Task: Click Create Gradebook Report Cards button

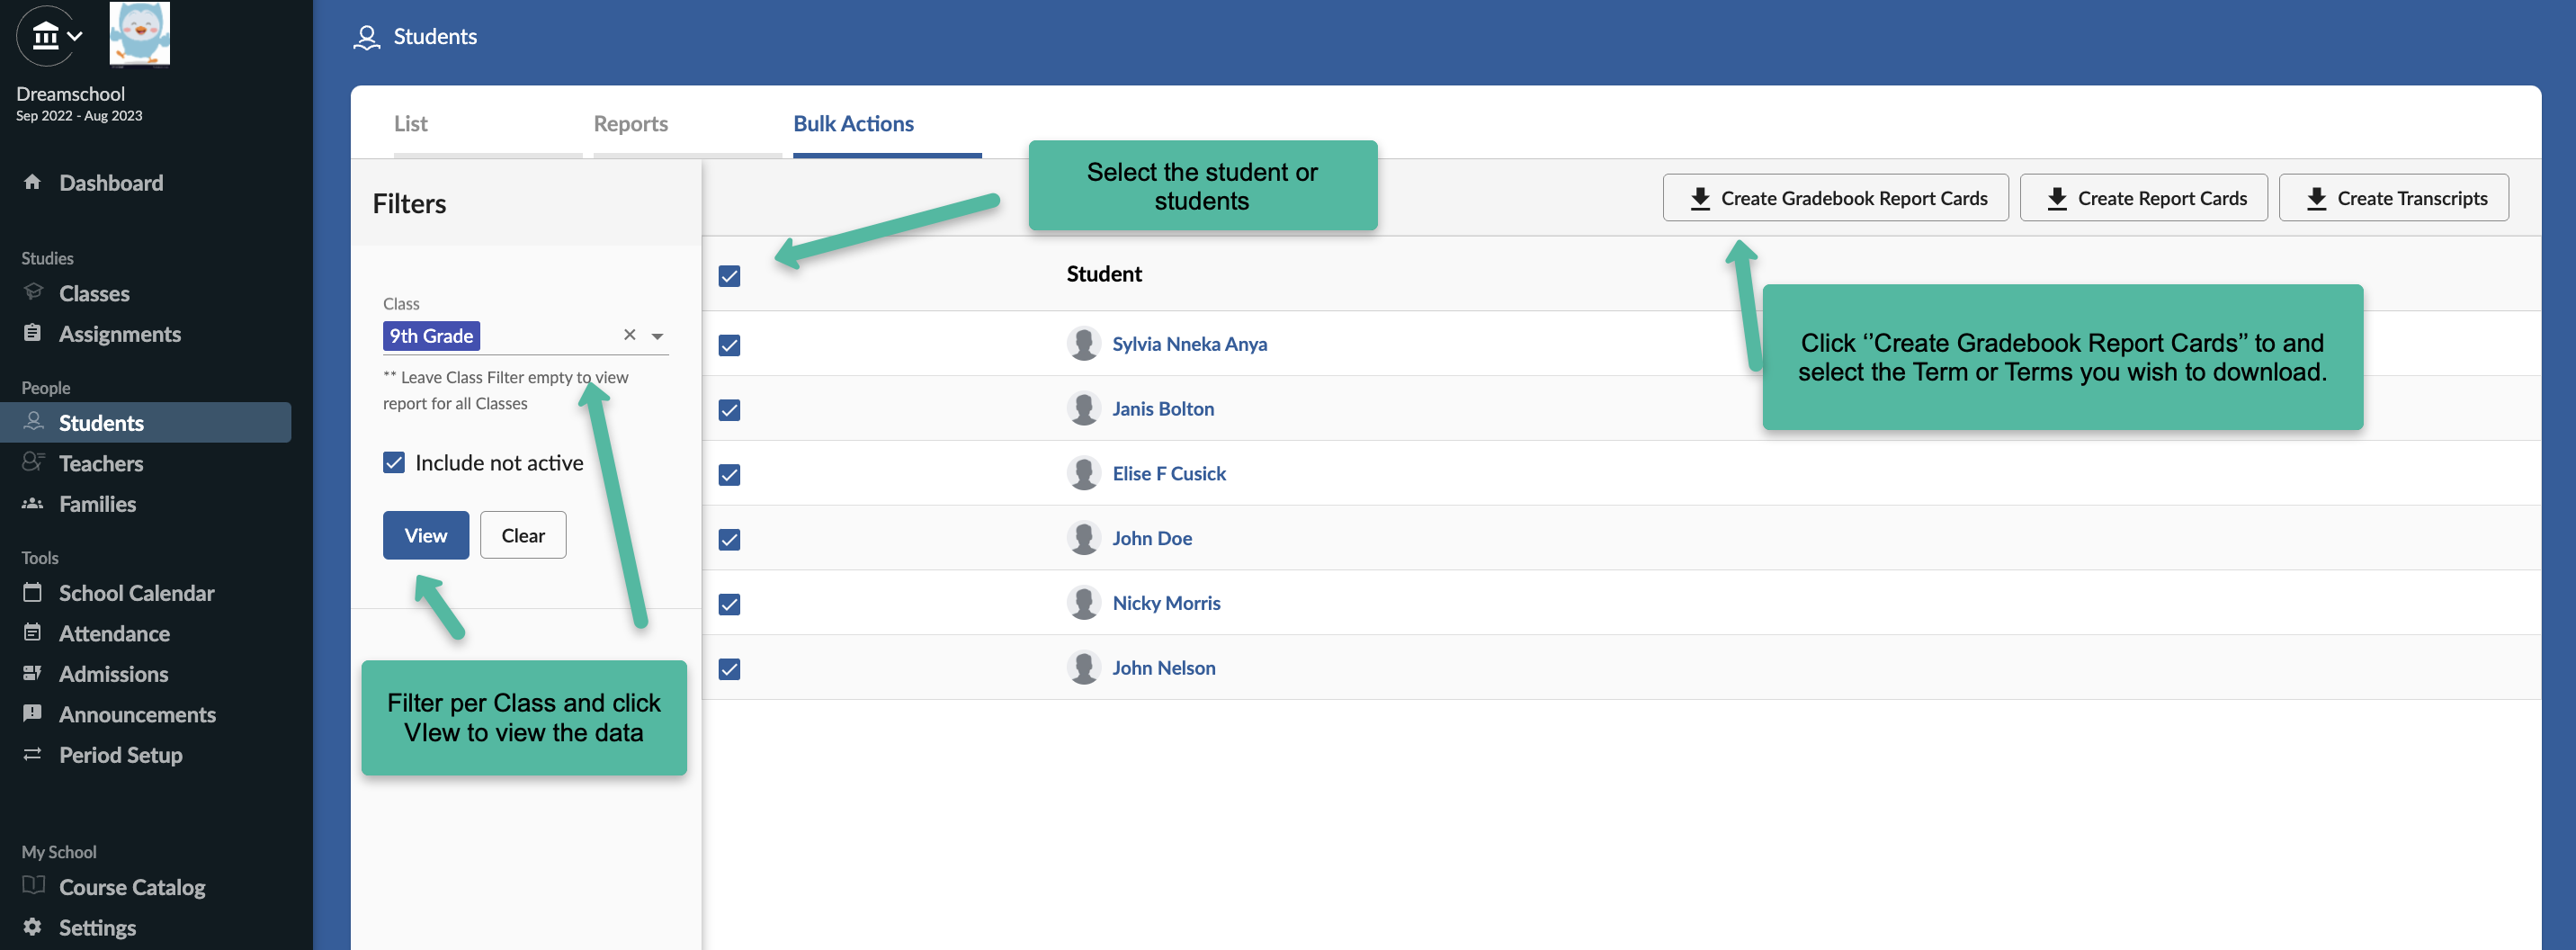Action: pyautogui.click(x=1835, y=198)
